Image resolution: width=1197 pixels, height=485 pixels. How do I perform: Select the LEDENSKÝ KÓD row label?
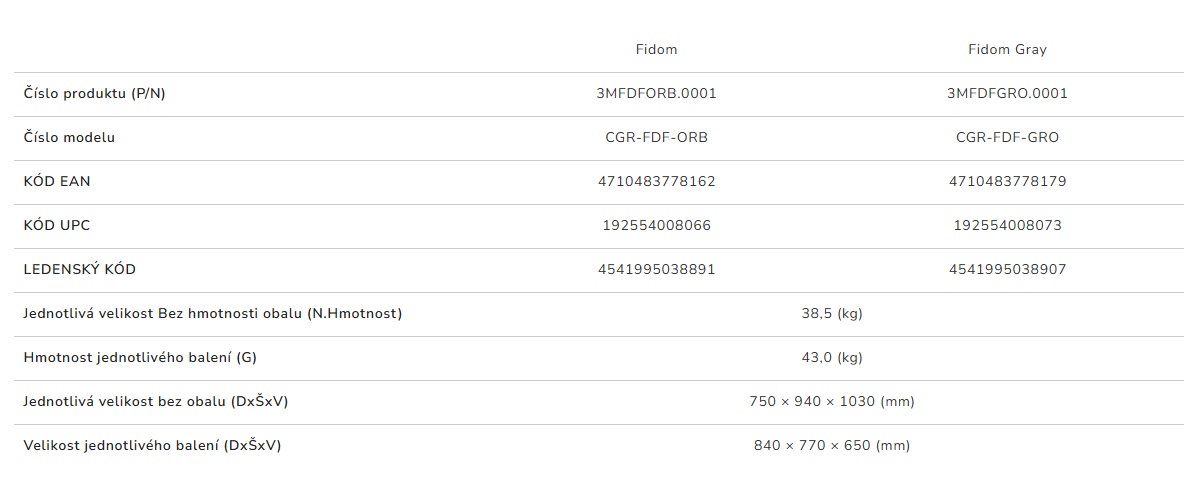(x=80, y=270)
